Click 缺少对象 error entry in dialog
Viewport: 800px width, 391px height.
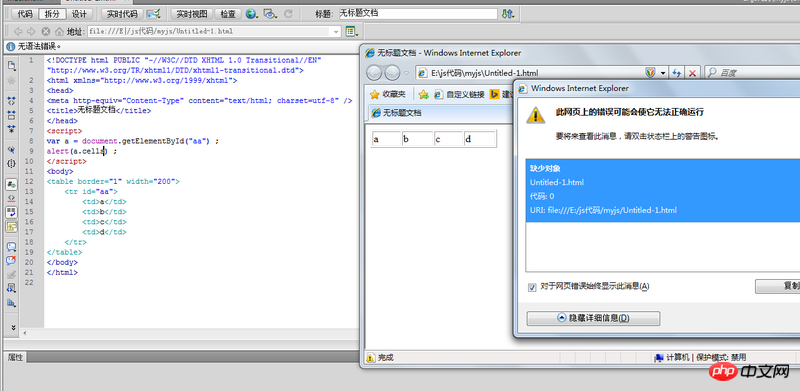coord(545,168)
